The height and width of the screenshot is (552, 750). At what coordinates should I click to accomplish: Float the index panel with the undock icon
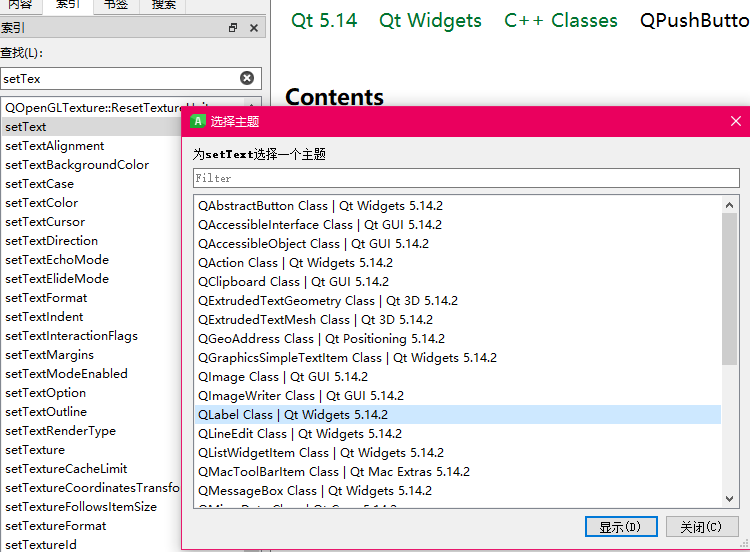[233, 28]
